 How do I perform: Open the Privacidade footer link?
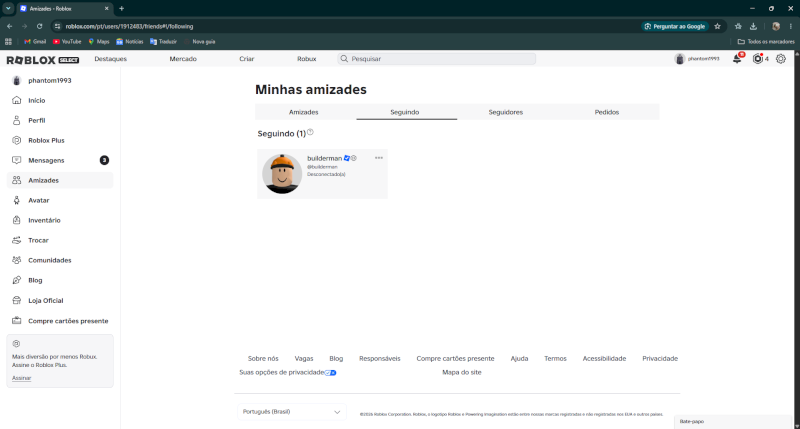pos(660,359)
